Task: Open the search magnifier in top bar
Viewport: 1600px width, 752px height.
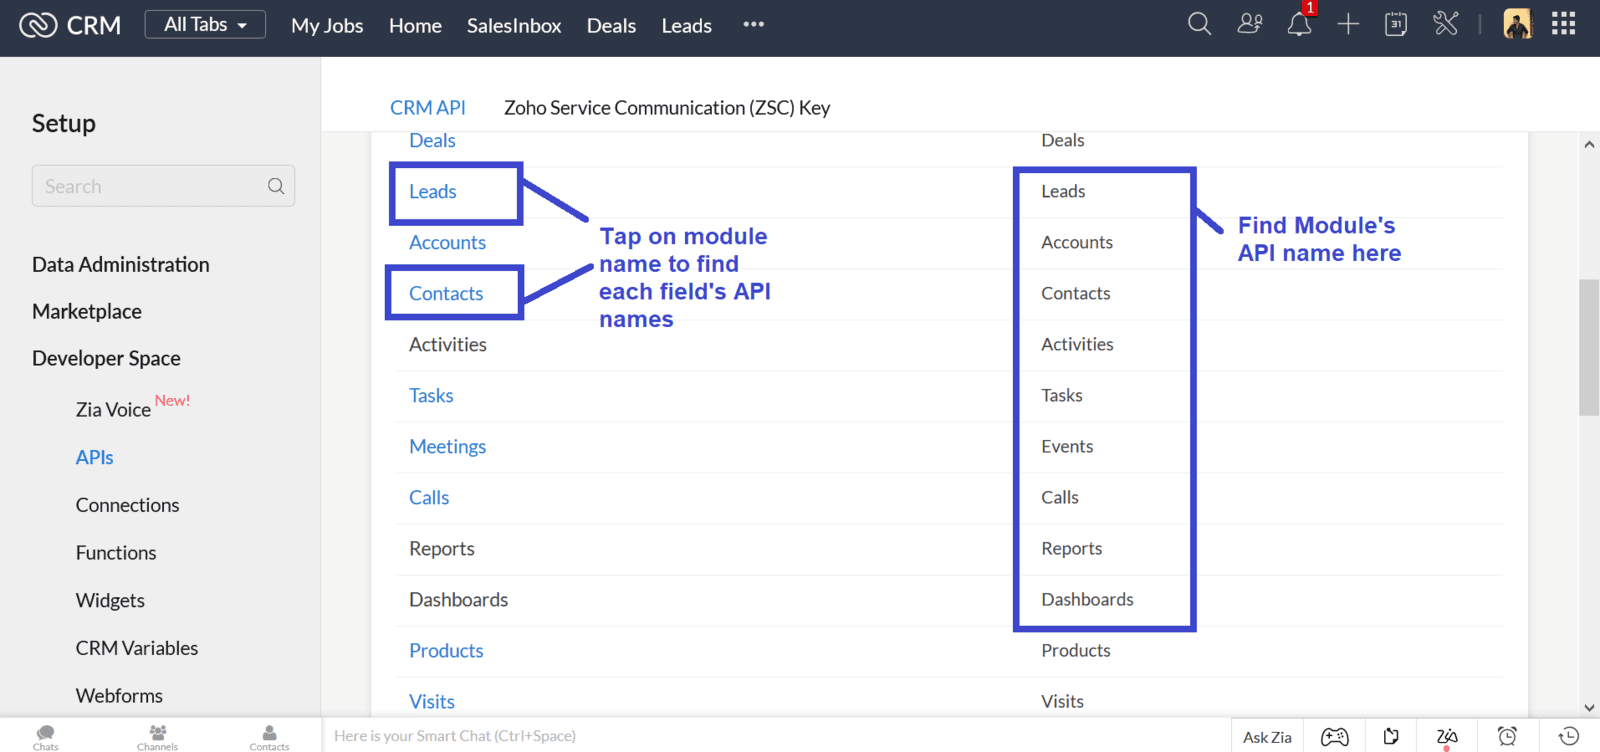Action: 1199,24
